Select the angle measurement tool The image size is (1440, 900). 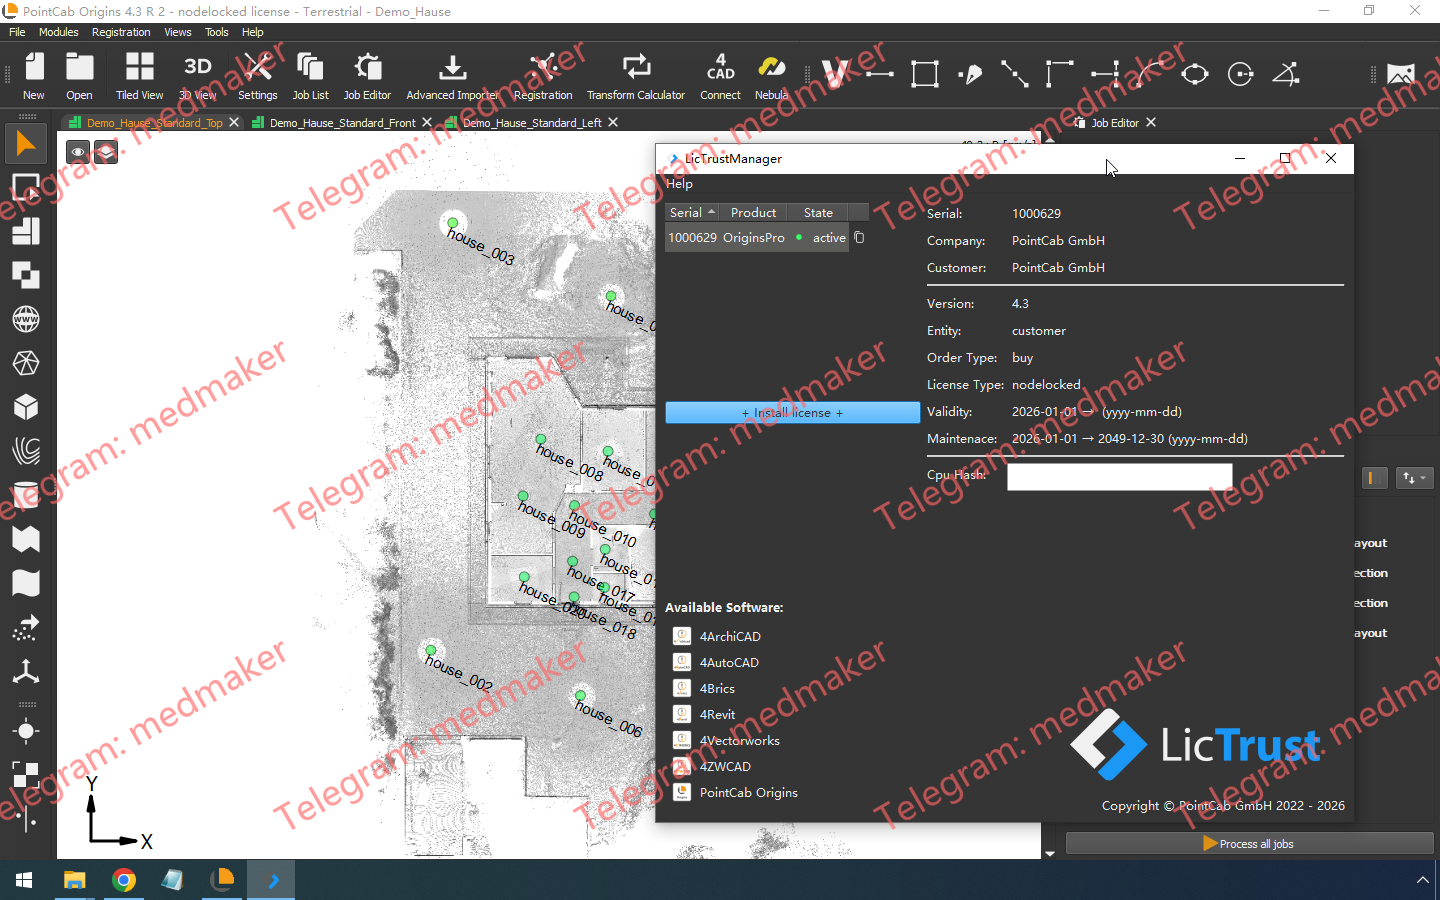[x=1286, y=74]
